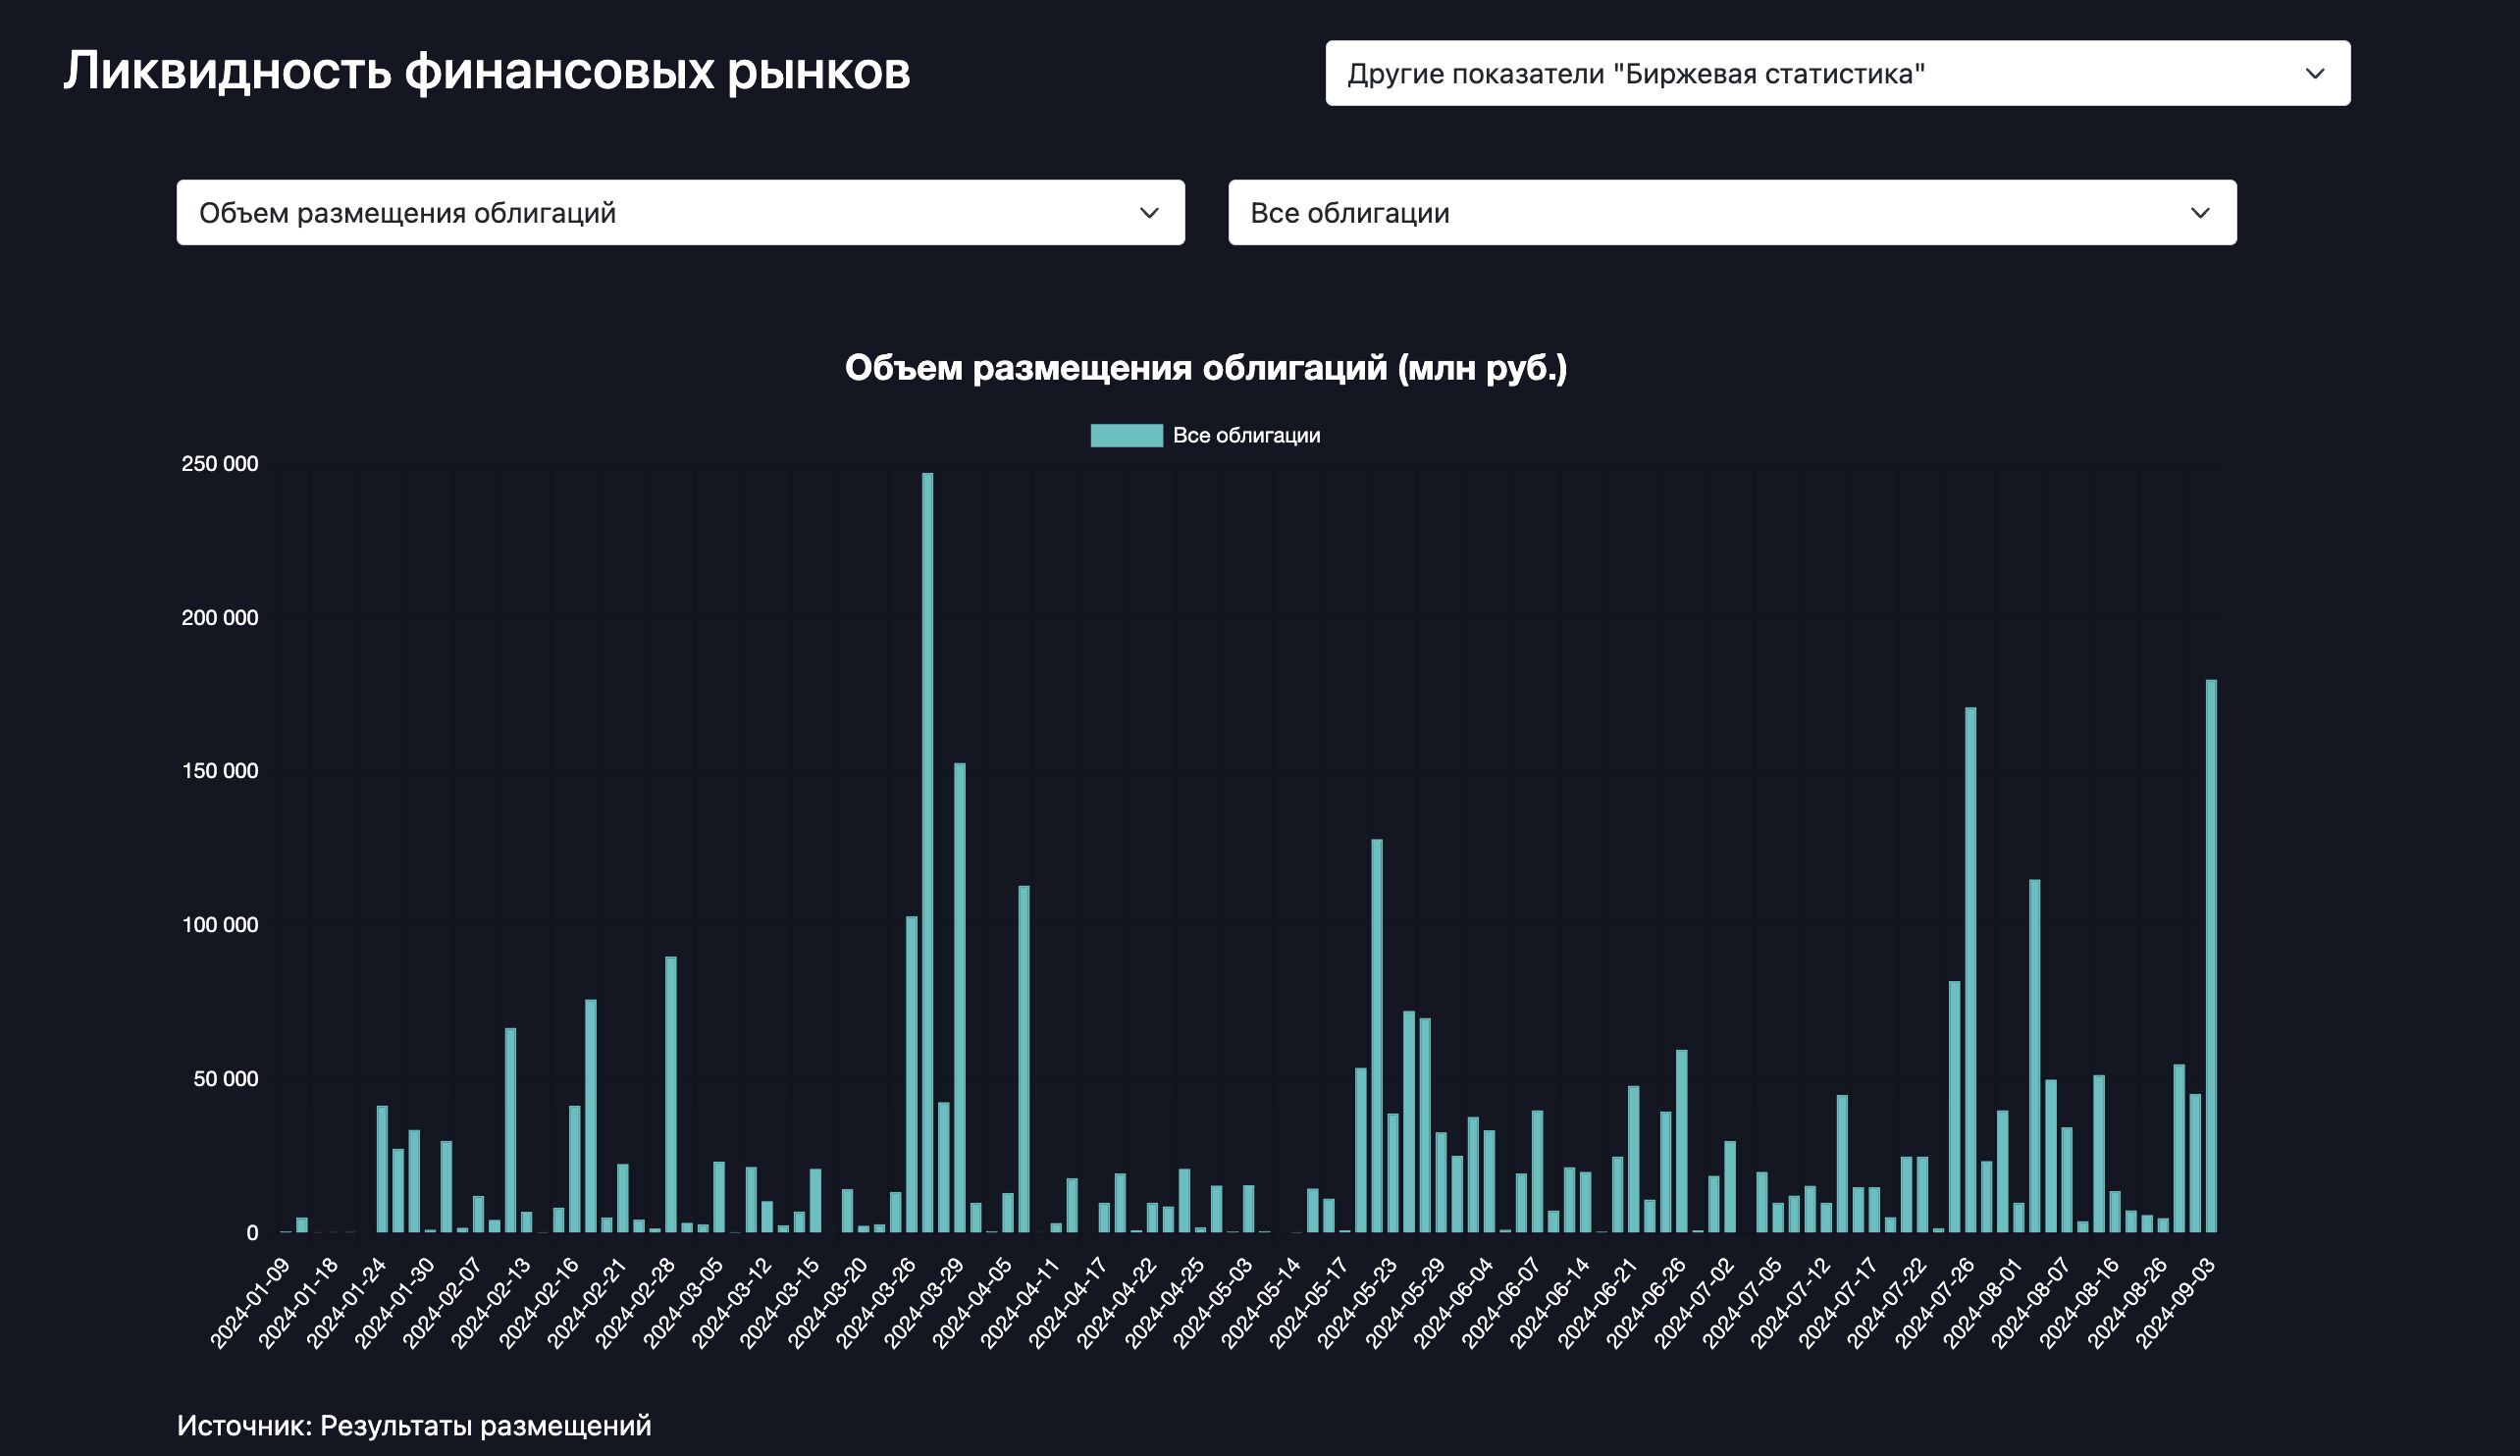
Task: Click the x-axis date '2024-05-23'
Action: (x=1357, y=1304)
